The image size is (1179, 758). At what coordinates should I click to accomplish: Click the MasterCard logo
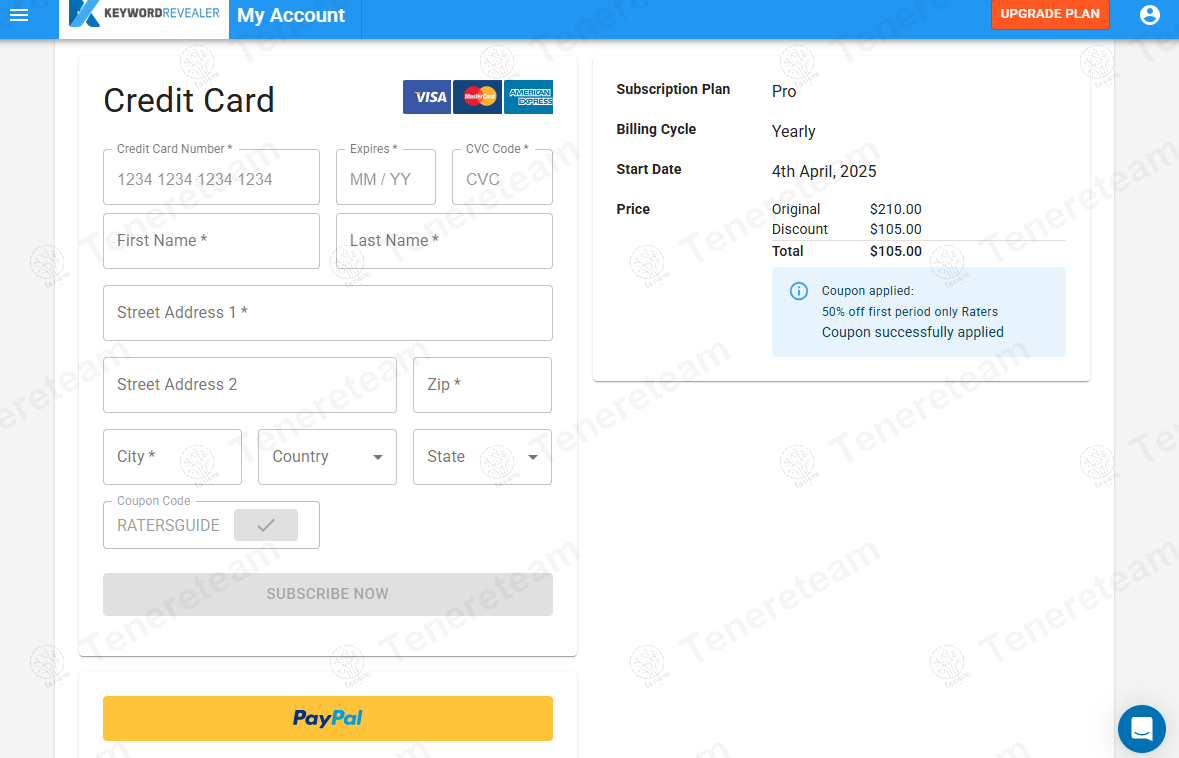[477, 97]
